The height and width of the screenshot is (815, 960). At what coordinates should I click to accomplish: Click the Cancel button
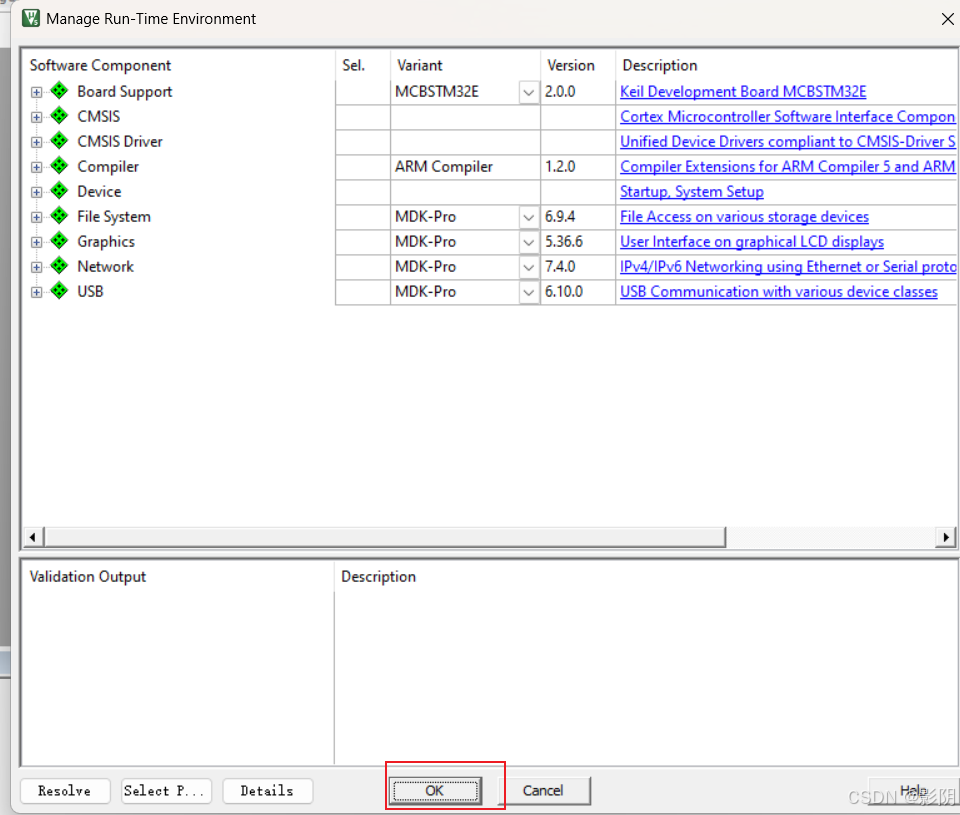(x=543, y=791)
